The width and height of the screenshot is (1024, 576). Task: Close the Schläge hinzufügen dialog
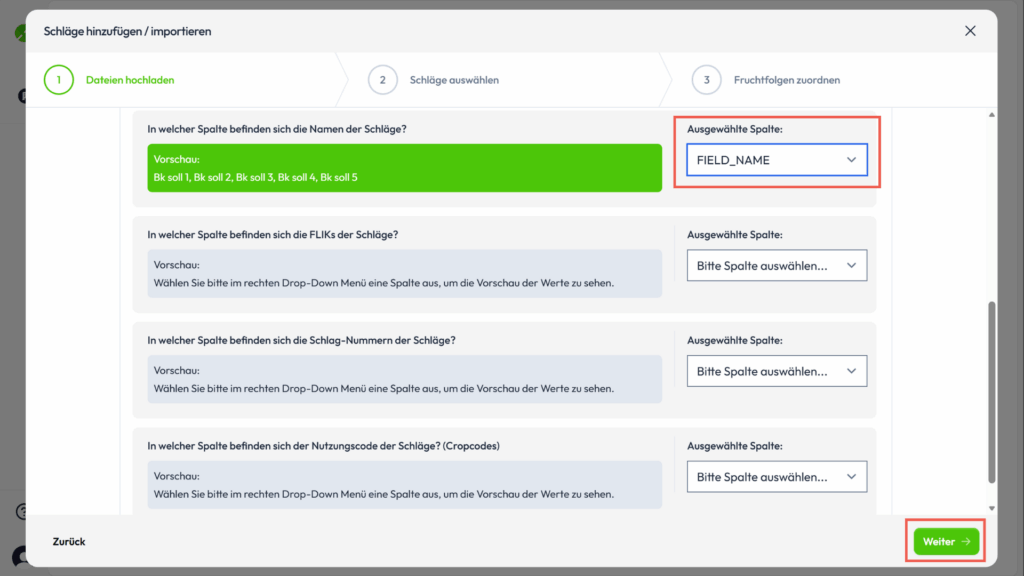tap(970, 31)
